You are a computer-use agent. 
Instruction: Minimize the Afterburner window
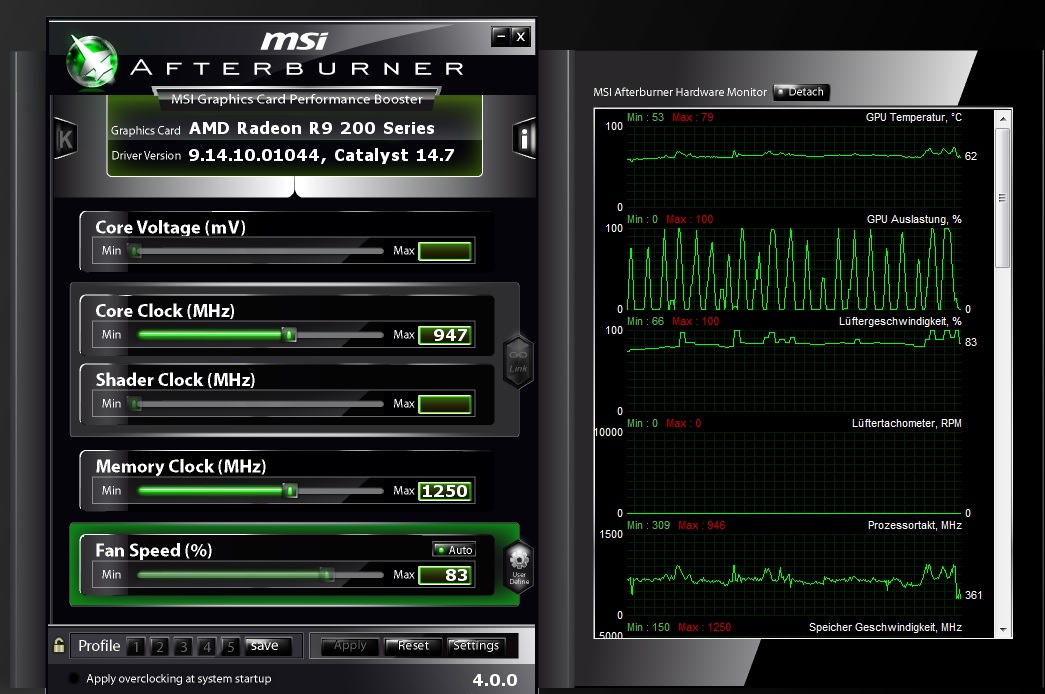coord(501,36)
